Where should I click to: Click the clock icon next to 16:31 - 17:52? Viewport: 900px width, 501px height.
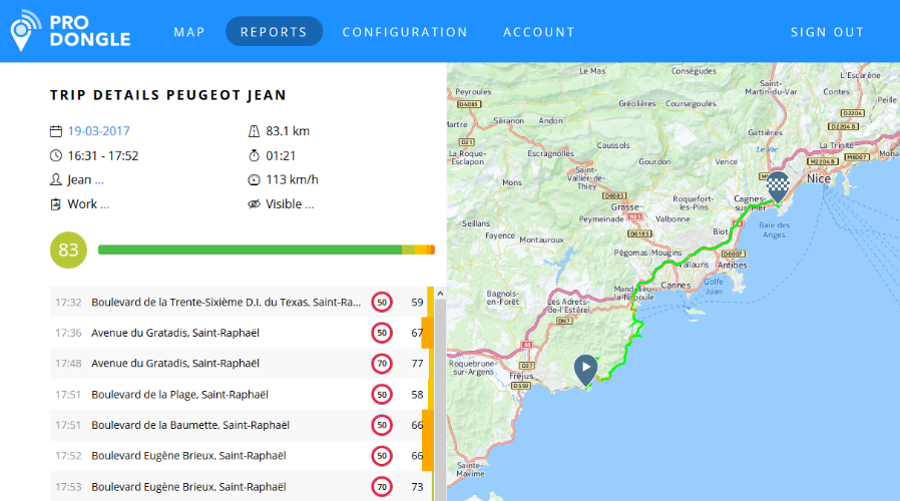[56, 156]
